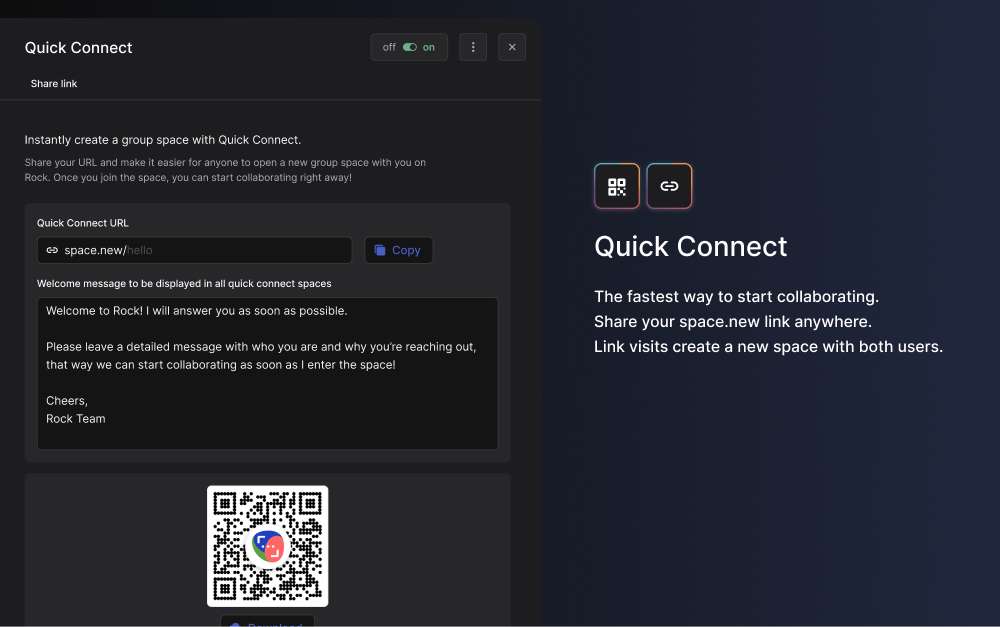Click the chain link feature icon tile
This screenshot has height=627, width=1000.
[669, 186]
